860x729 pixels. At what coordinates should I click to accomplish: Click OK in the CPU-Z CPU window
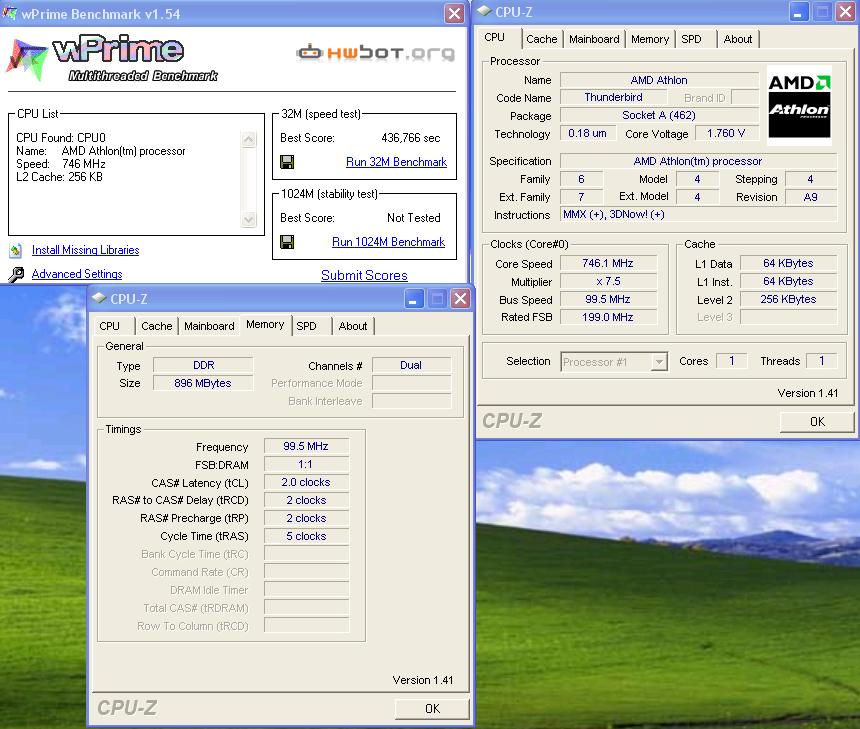[817, 422]
